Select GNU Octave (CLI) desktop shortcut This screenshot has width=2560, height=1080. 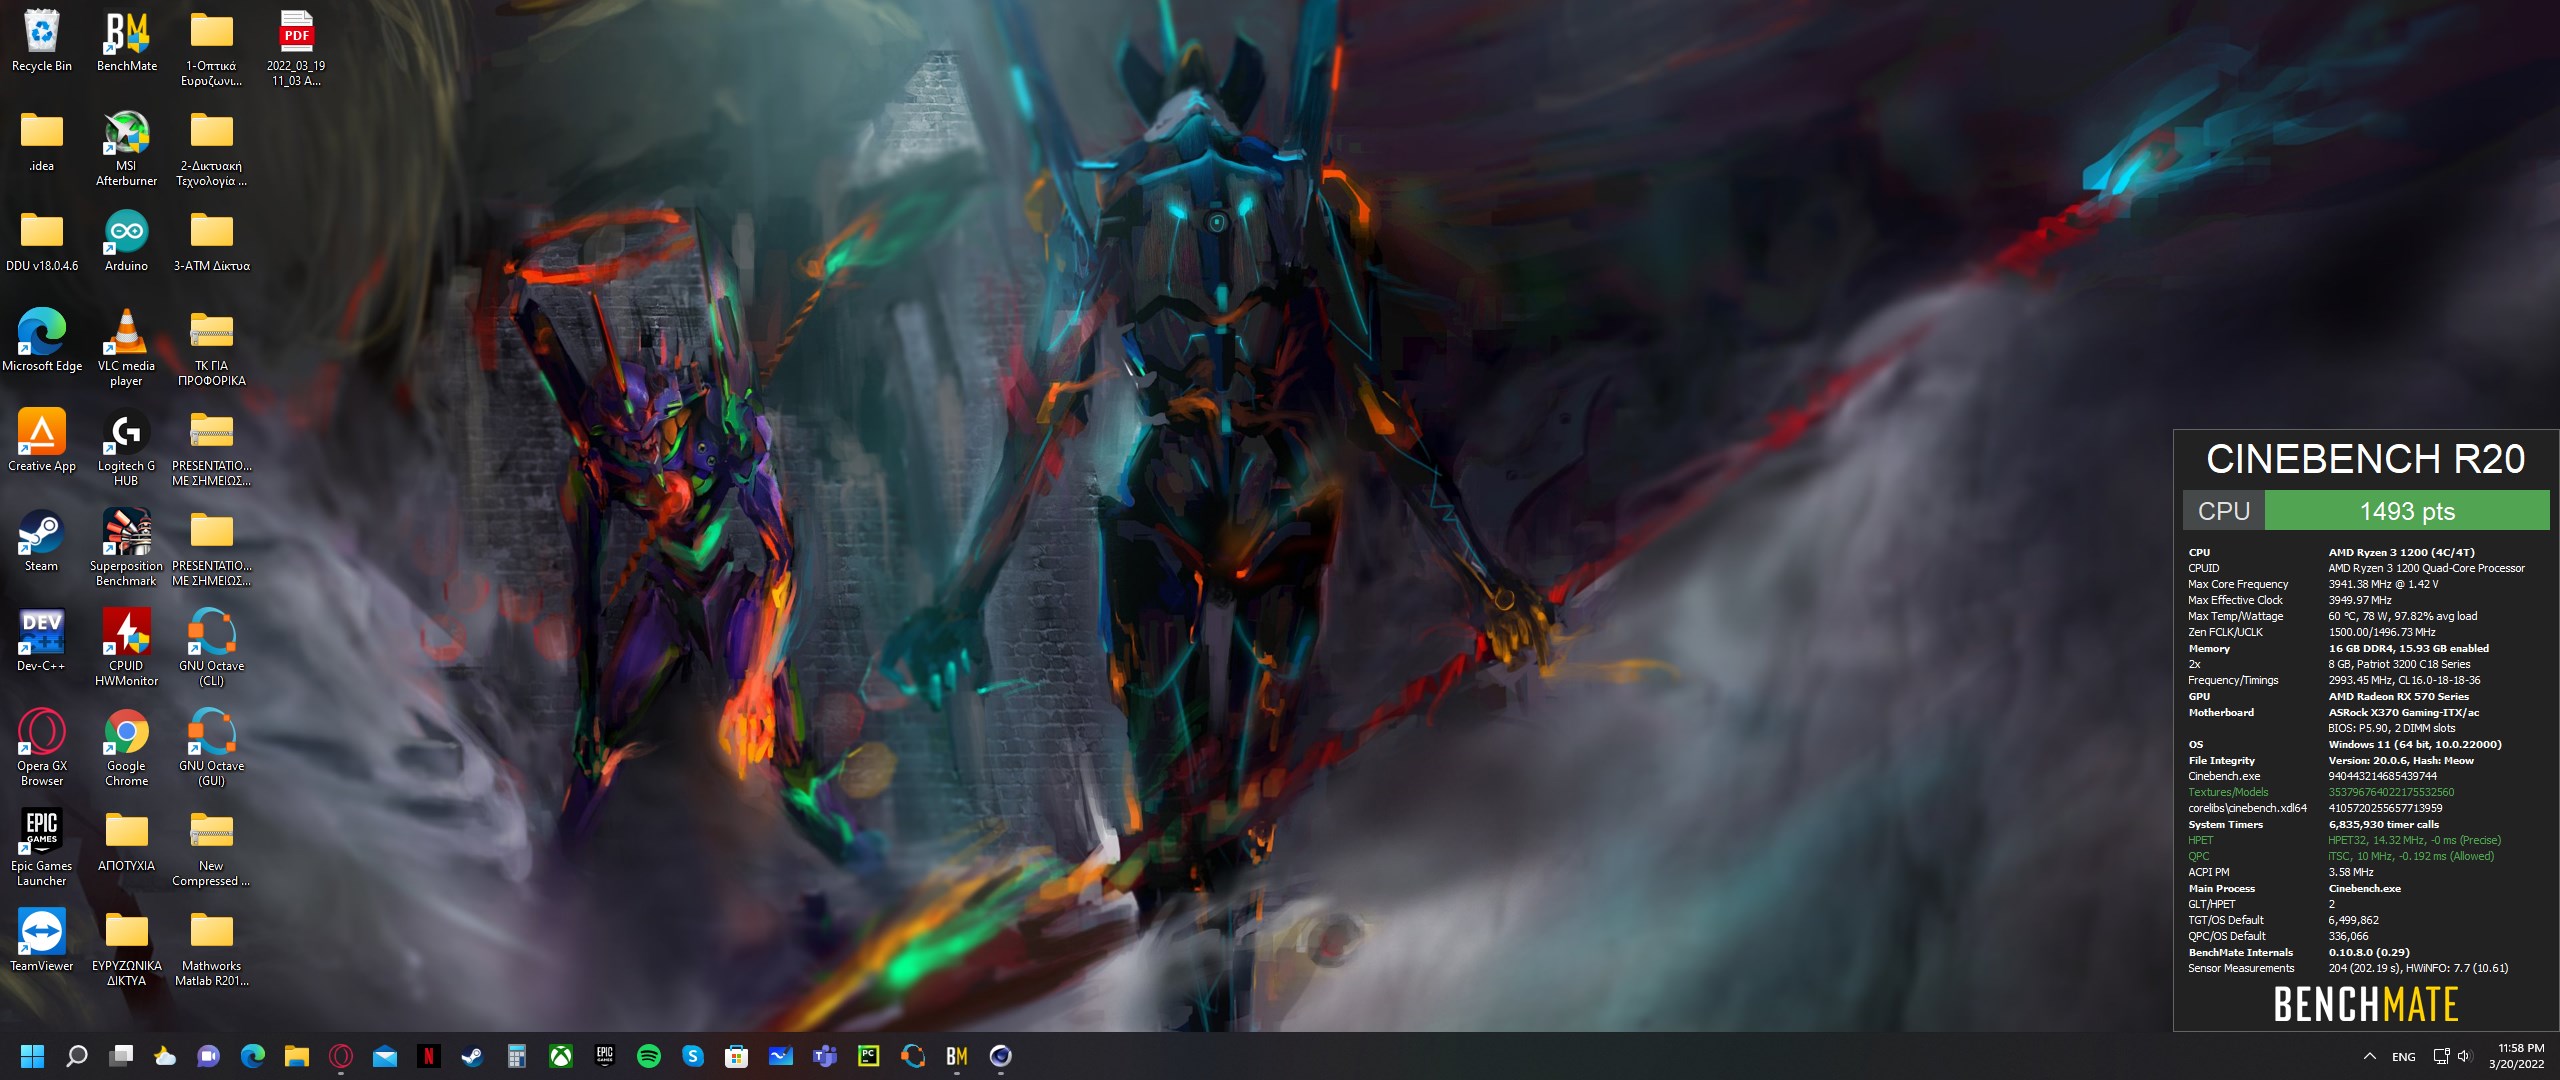(212, 647)
